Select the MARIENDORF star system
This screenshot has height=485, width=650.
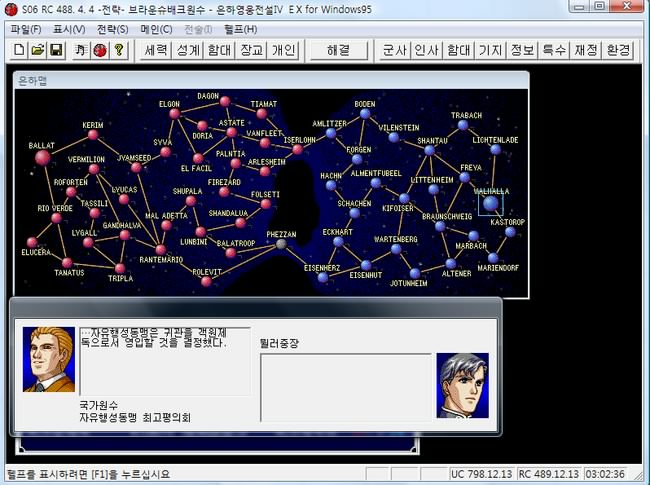point(493,258)
